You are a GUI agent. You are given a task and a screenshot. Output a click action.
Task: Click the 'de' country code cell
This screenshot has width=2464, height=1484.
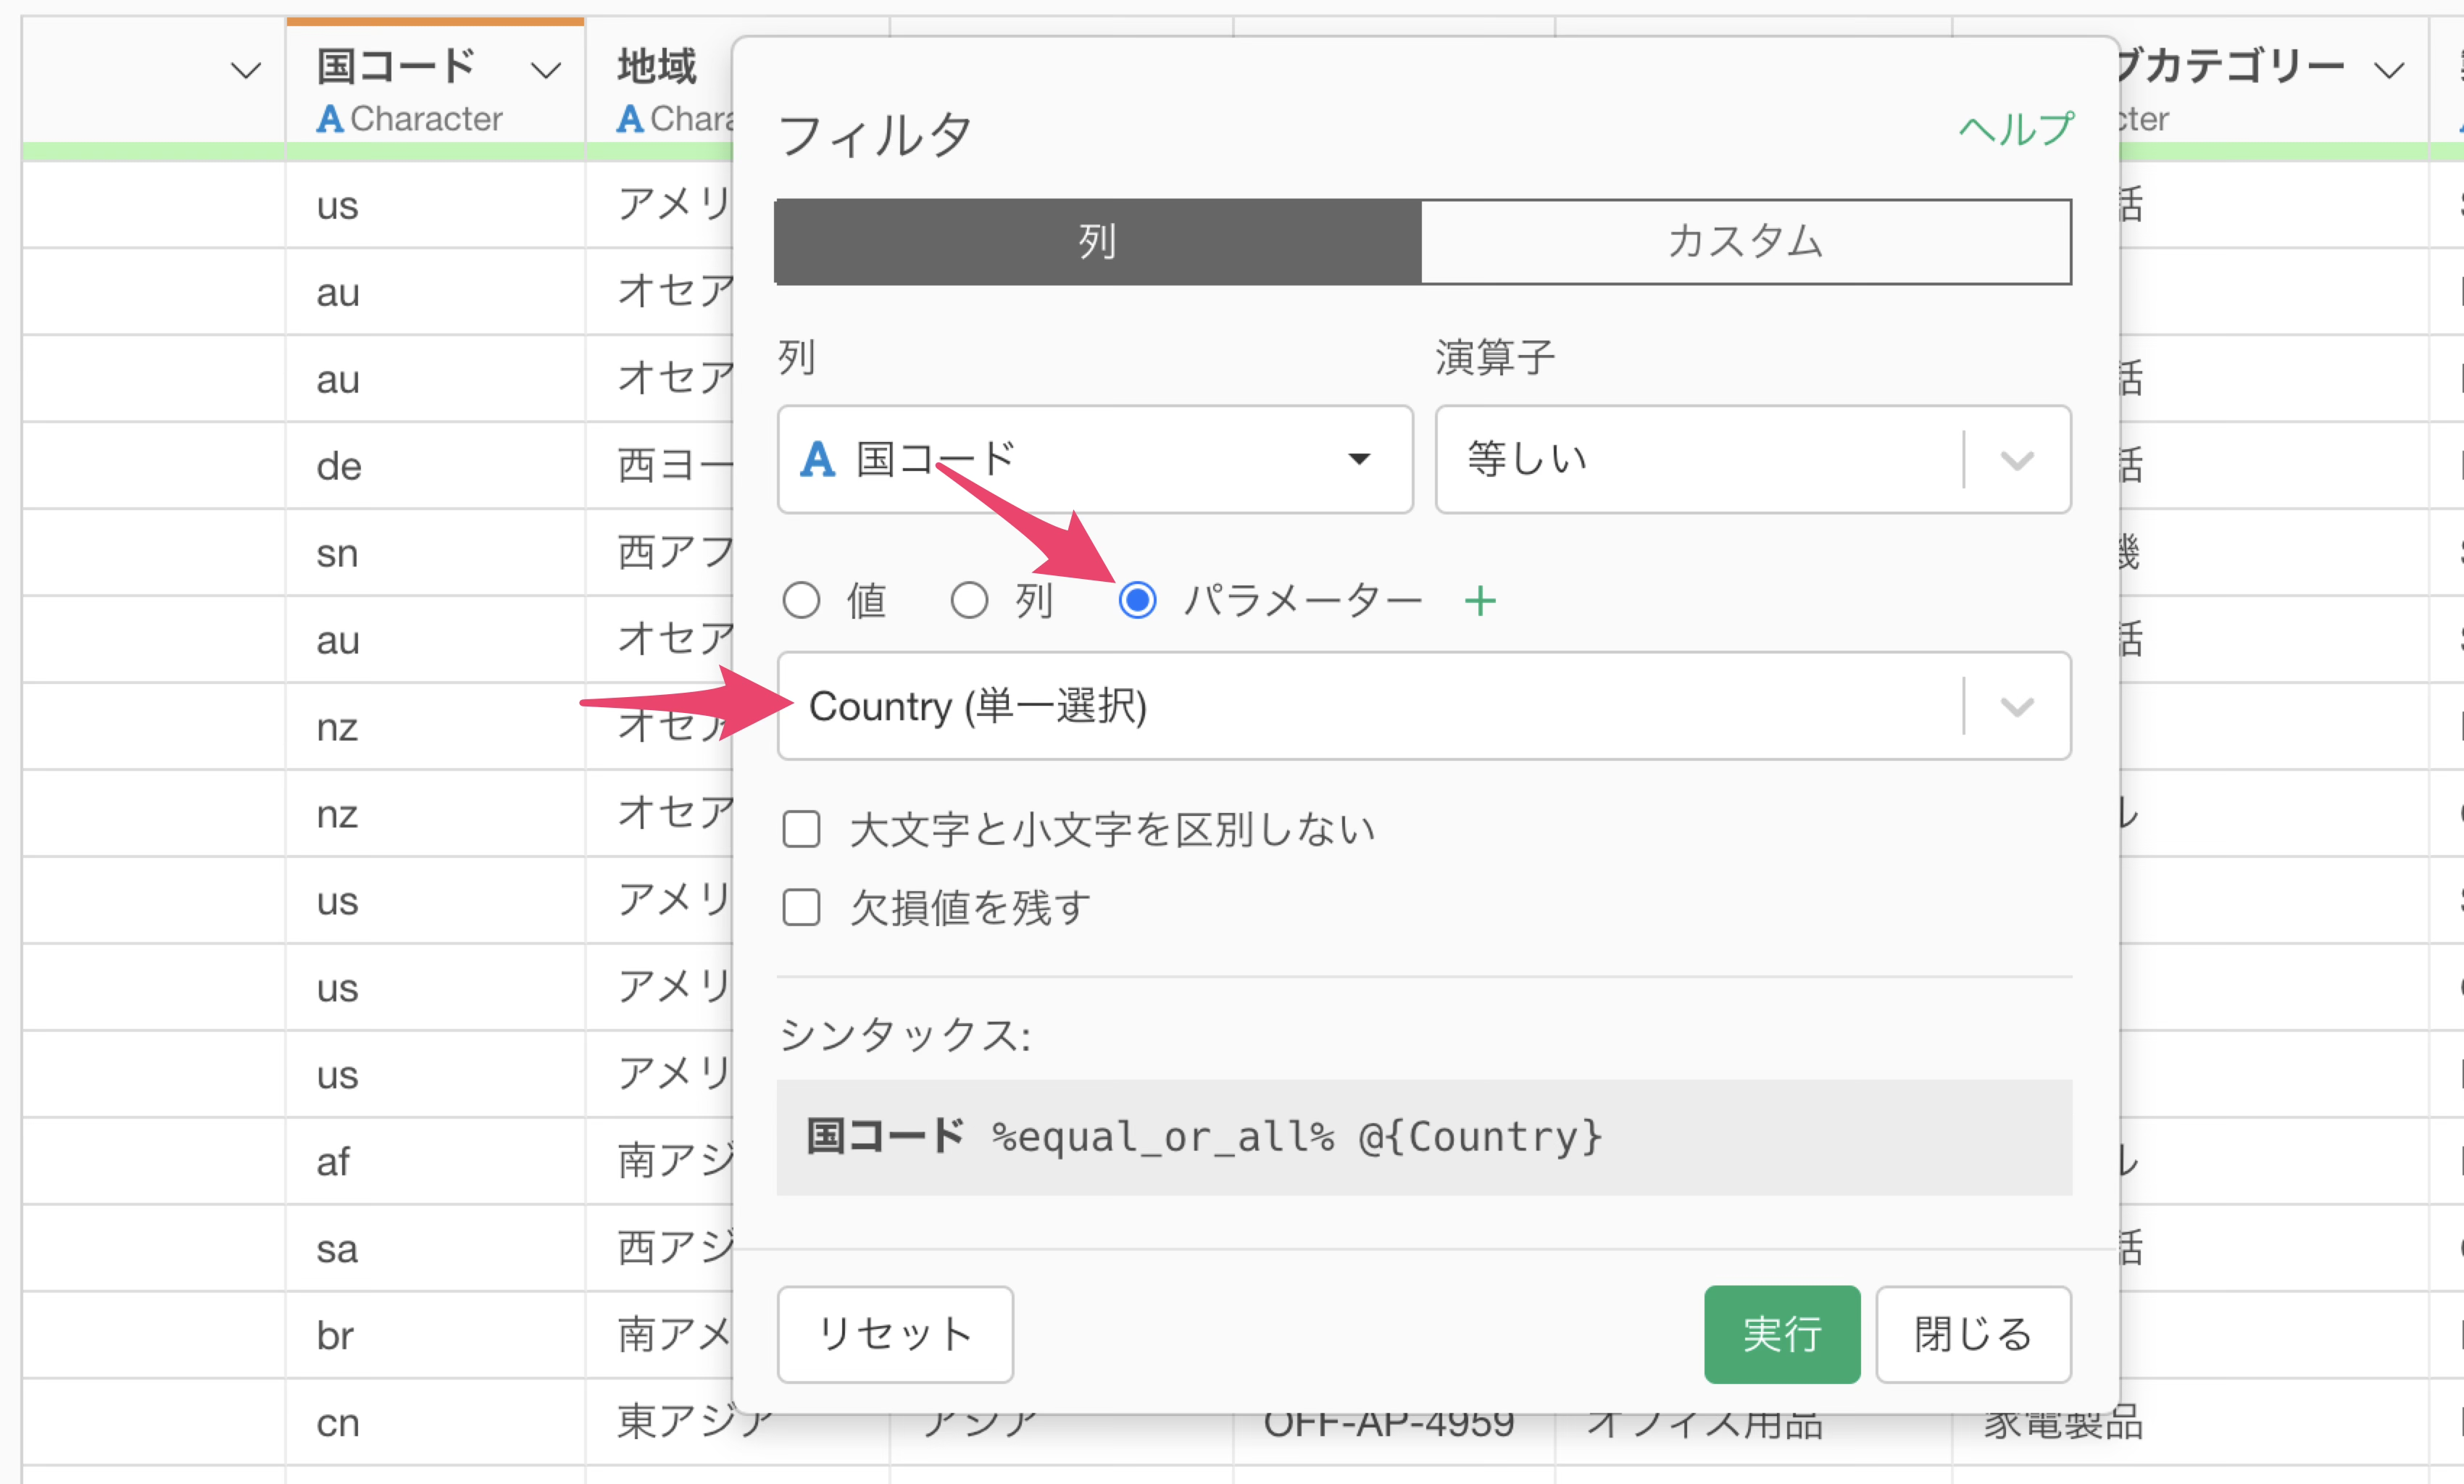tap(435, 466)
